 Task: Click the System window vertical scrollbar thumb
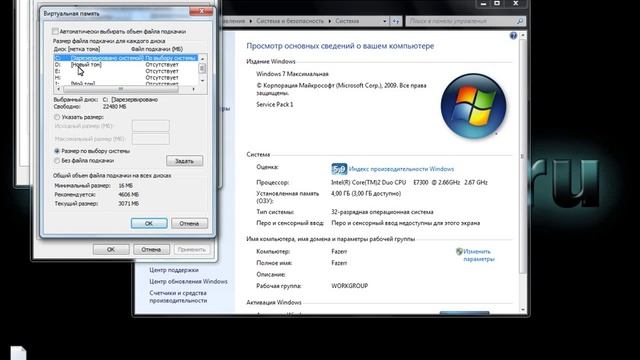pos(523,156)
